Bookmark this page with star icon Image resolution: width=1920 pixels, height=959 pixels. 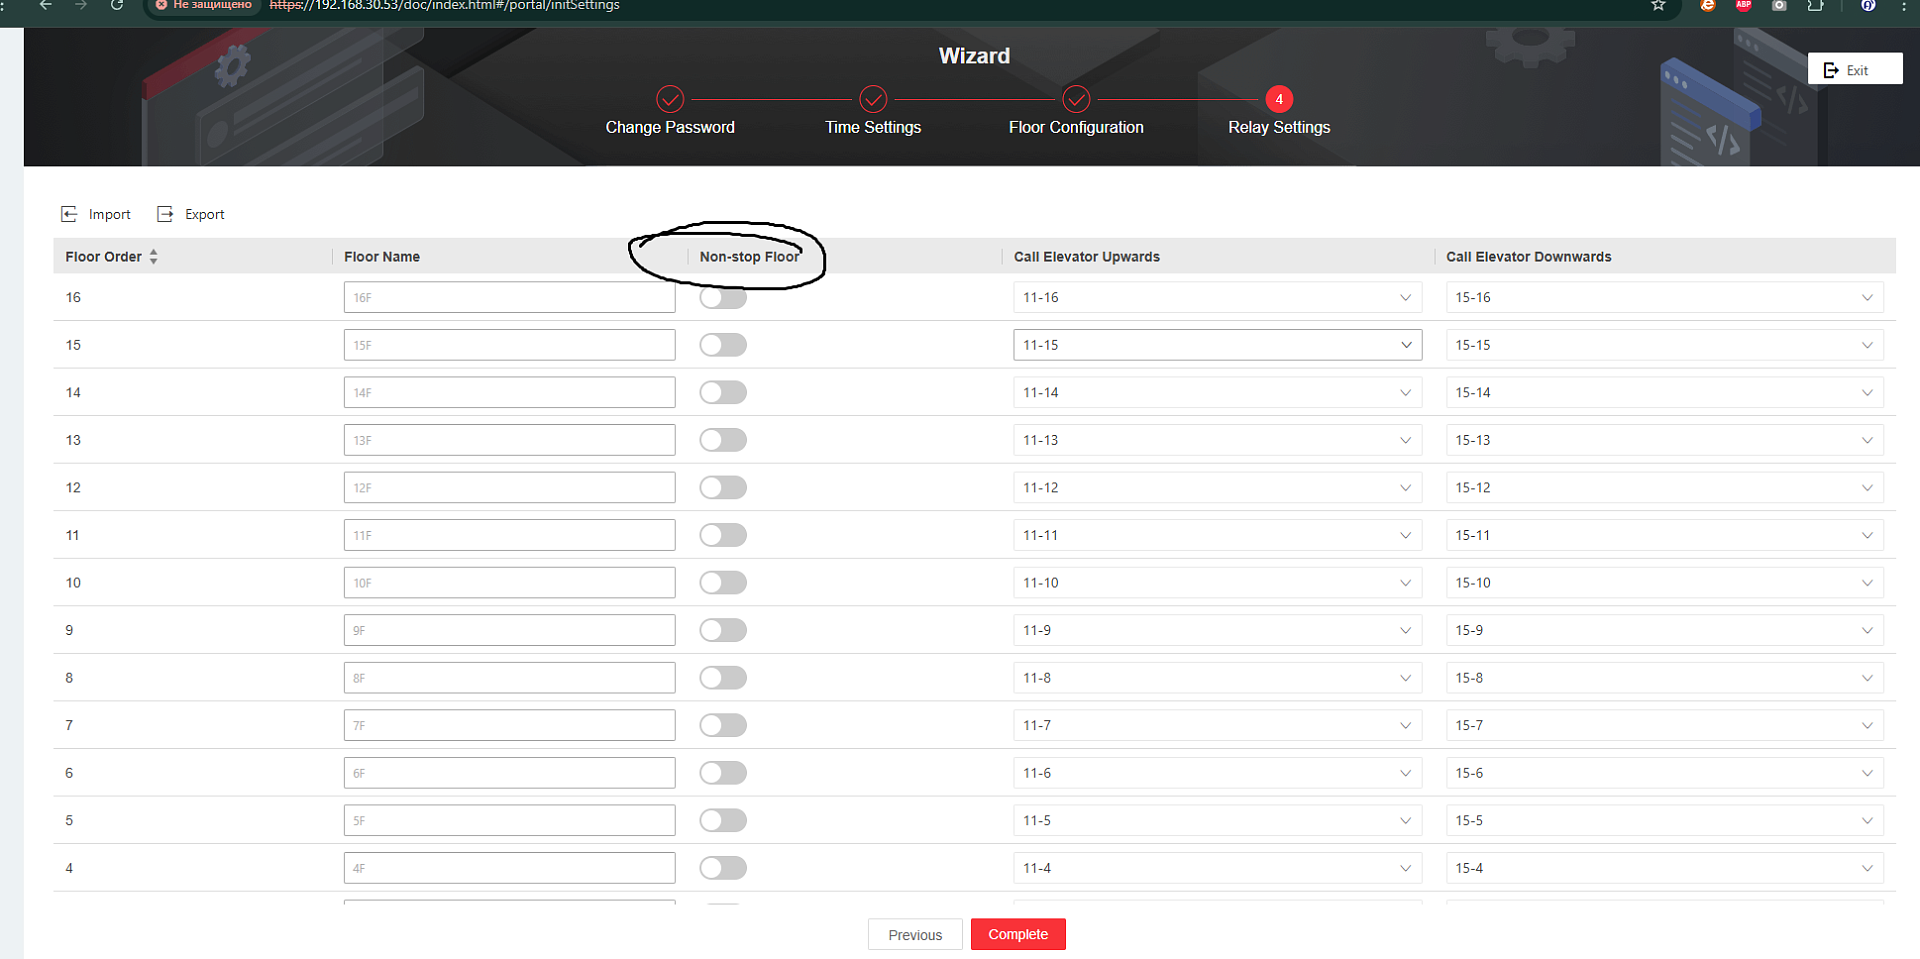coord(1658,5)
